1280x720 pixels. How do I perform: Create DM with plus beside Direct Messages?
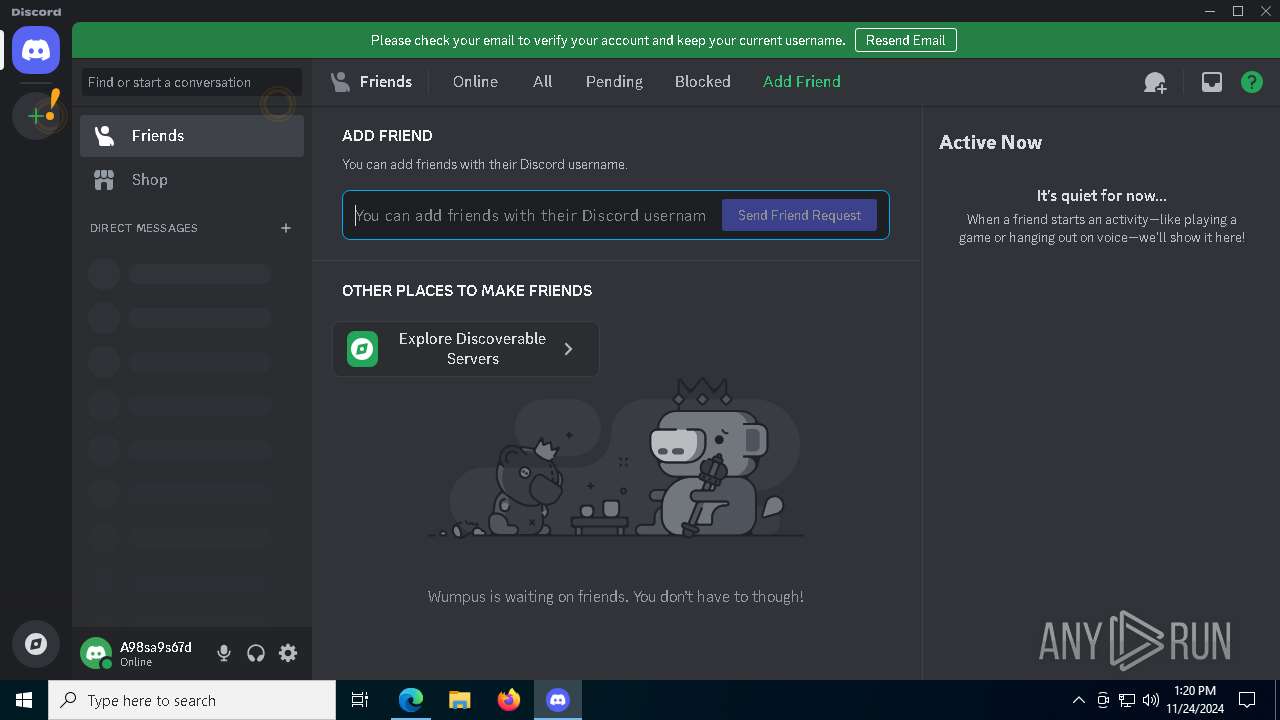coord(286,228)
